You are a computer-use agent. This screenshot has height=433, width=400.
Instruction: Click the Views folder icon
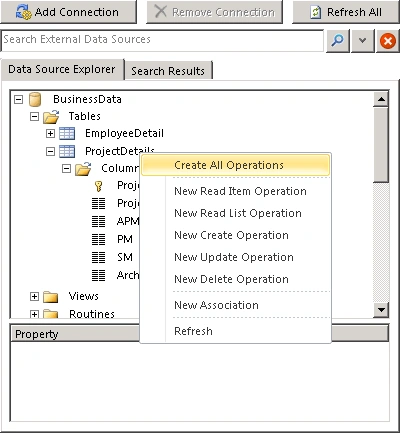tap(51, 297)
